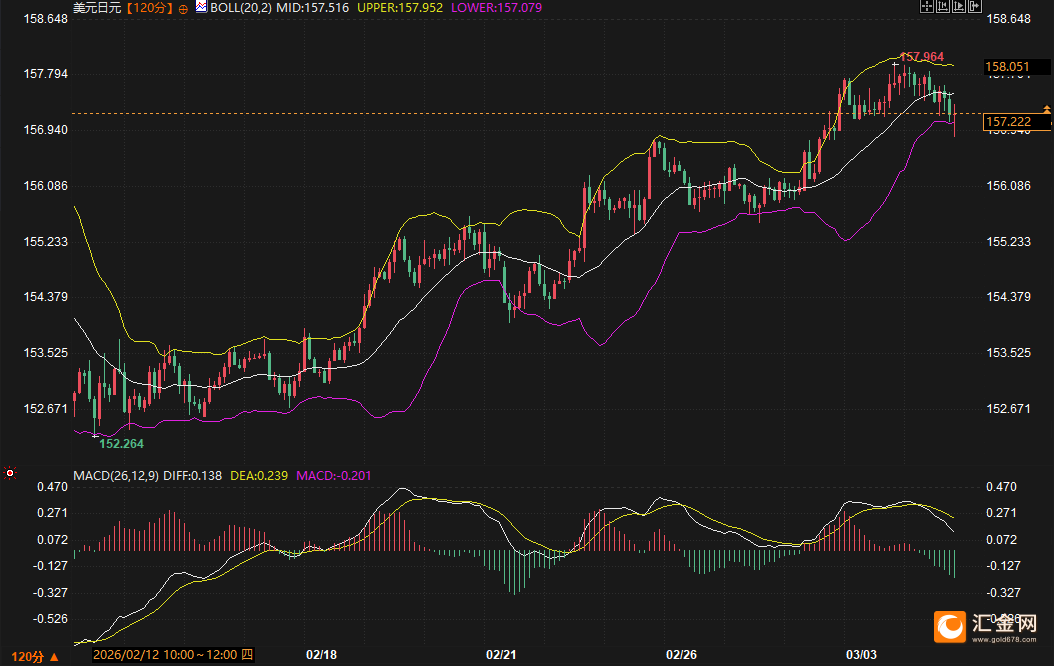Click the red sun-shaped icon beside MACD panel

point(10,472)
